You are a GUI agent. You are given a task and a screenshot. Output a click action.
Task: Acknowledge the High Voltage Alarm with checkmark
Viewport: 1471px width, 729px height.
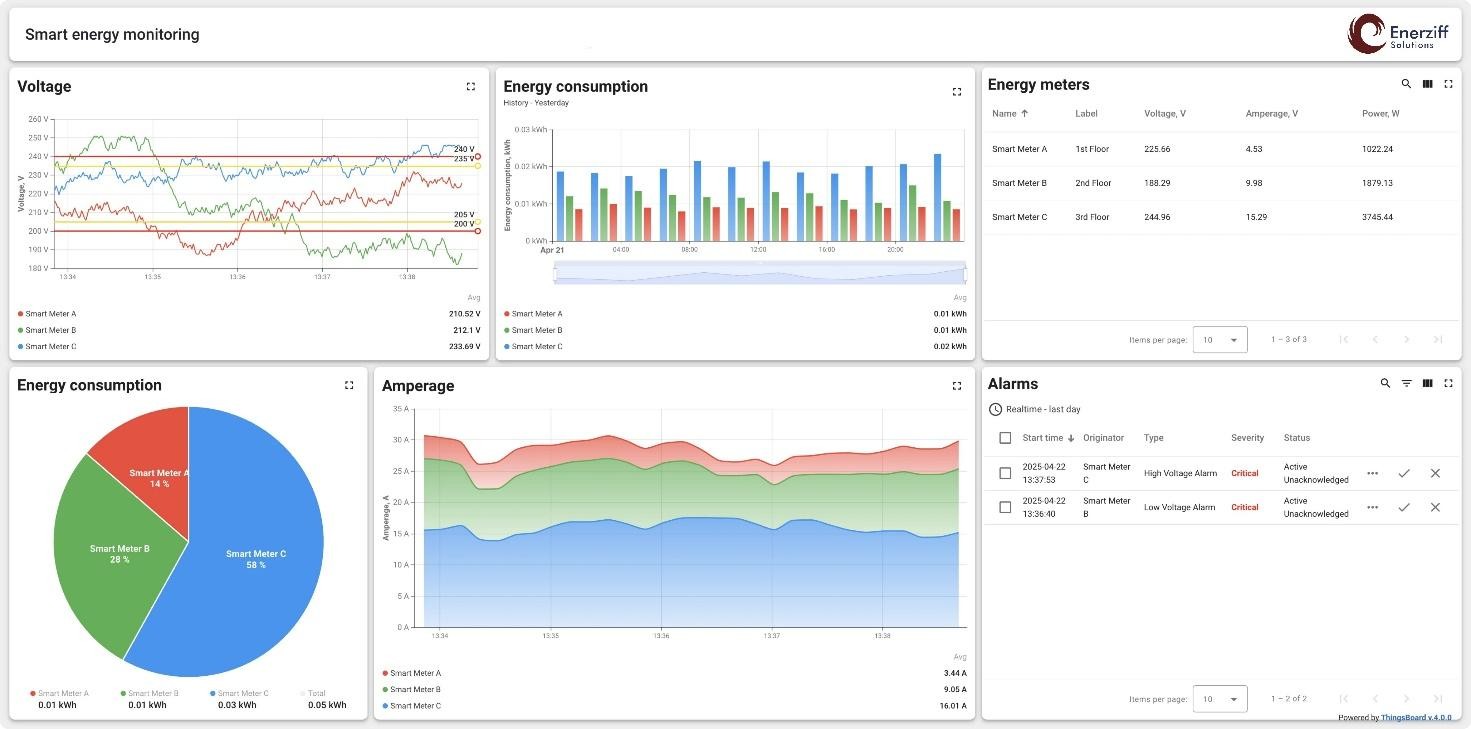pyautogui.click(x=1404, y=474)
